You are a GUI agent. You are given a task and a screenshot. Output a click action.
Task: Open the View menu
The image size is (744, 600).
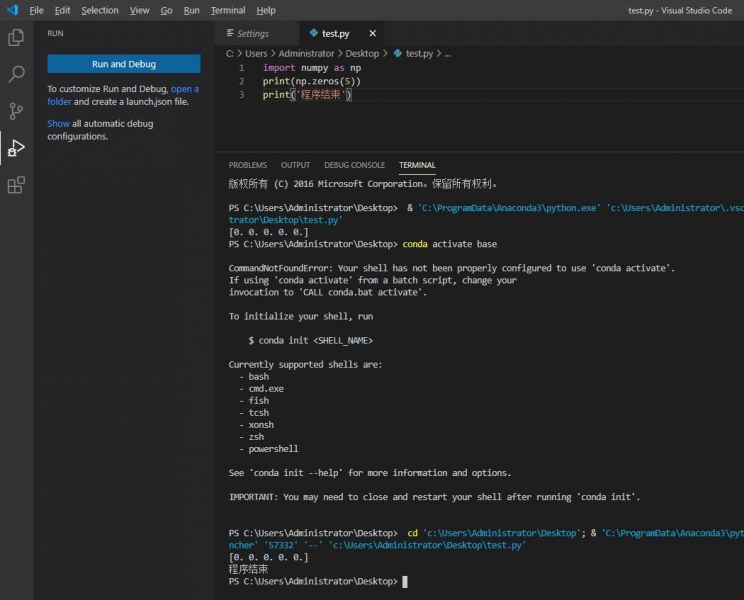click(139, 10)
